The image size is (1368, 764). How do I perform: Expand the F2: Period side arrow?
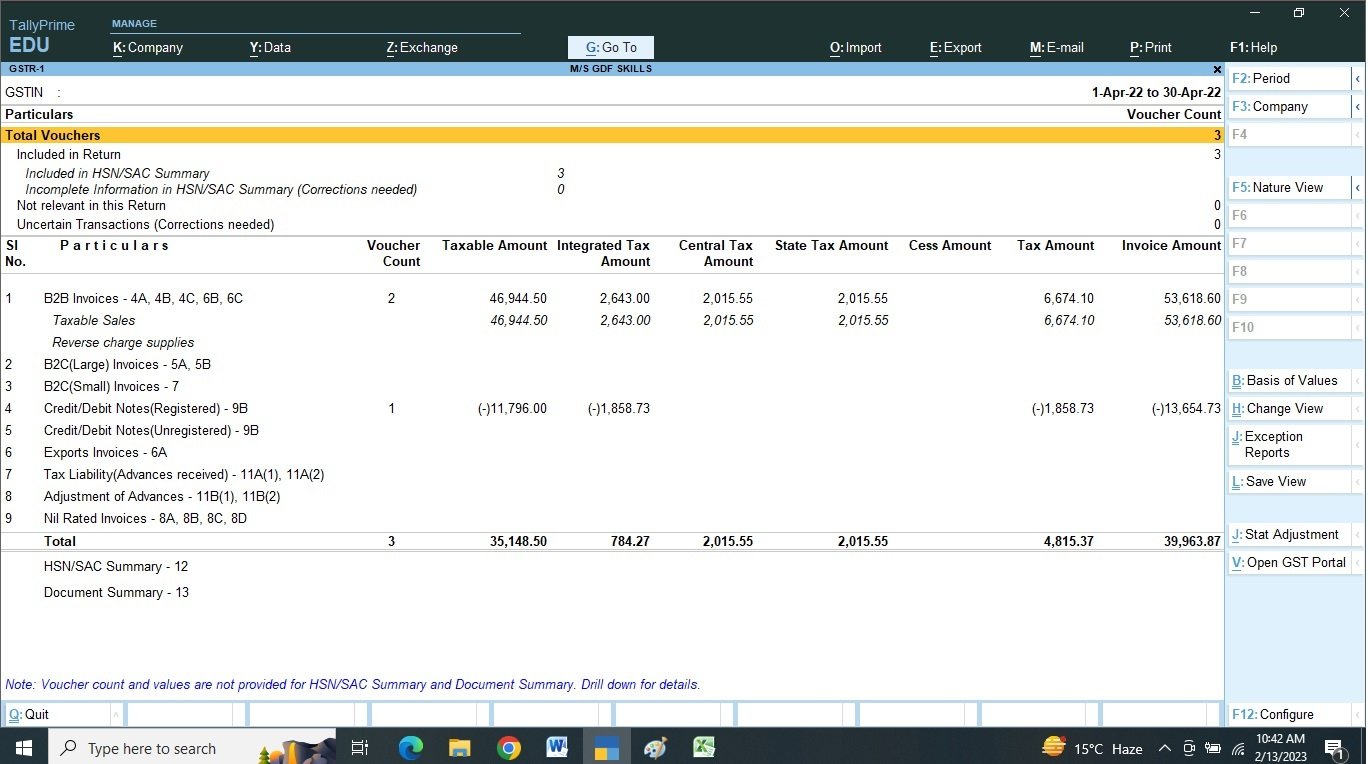[x=1358, y=78]
